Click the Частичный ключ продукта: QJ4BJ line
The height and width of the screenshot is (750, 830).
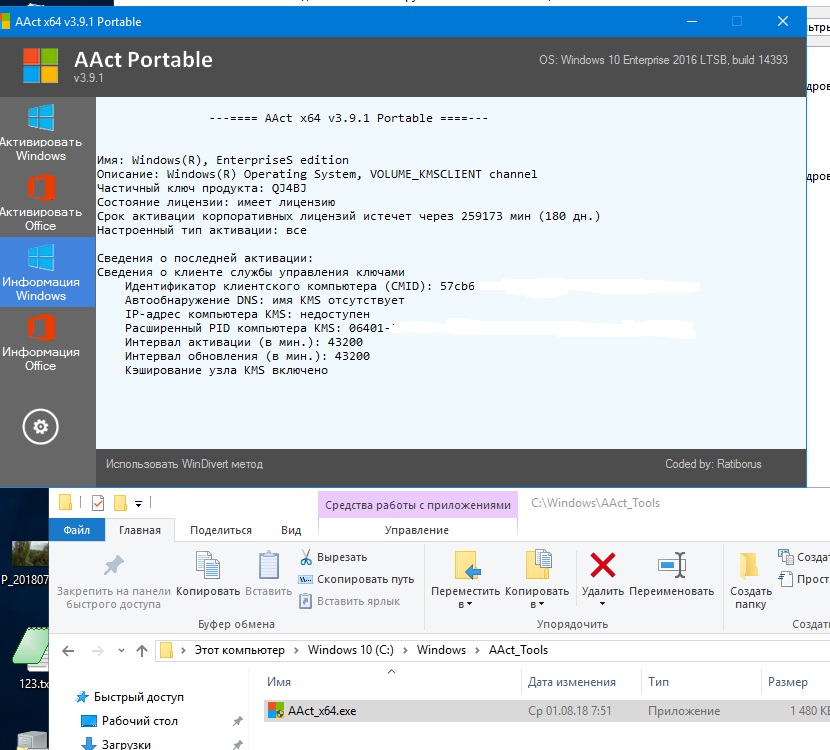[201, 188]
